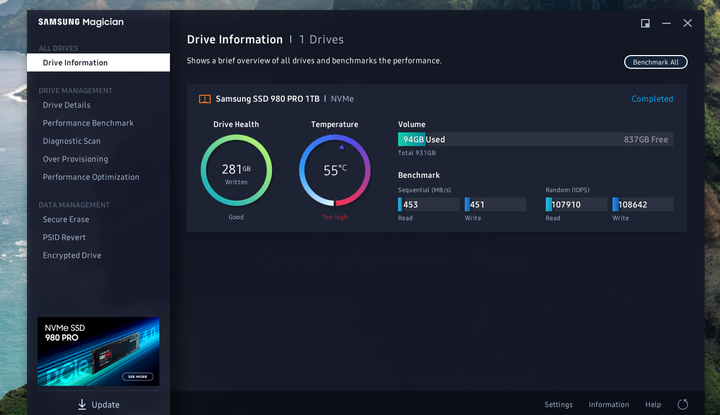The width and height of the screenshot is (720, 415).
Task: Click the orange drive warning icon
Action: pyautogui.click(x=205, y=99)
